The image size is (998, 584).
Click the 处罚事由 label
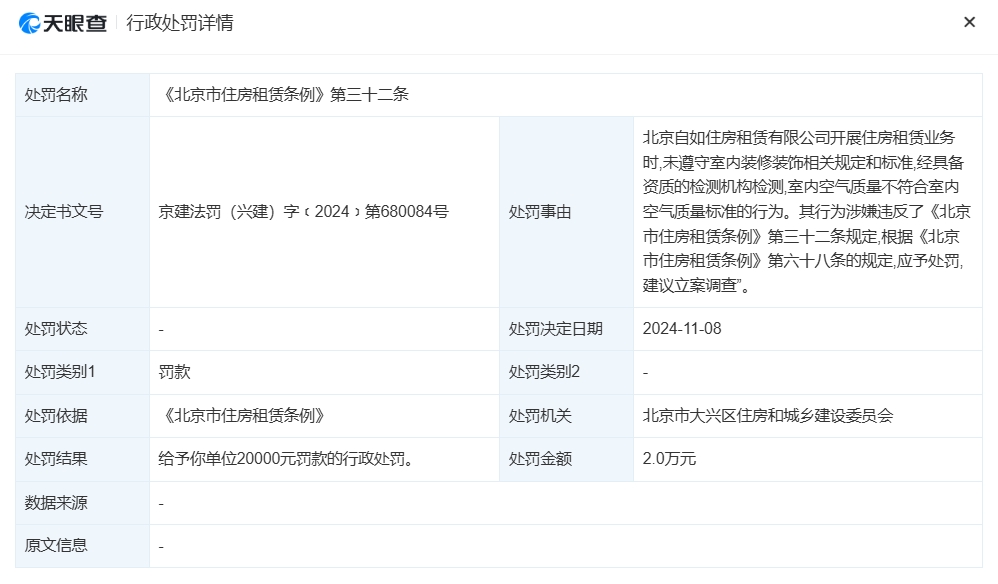(x=540, y=212)
